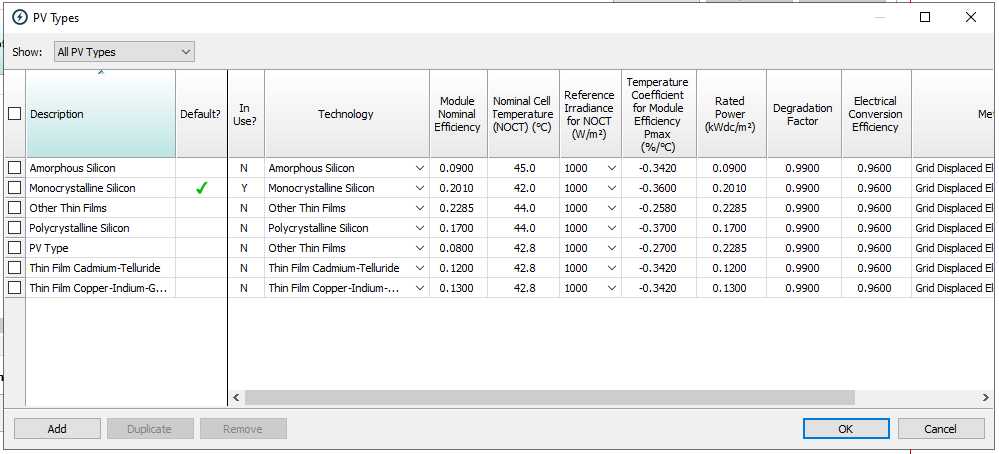Image resolution: width=999 pixels, height=454 pixels.
Task: Expand Technology dropdown for Monocrystalline Silicon row
Action: 419,188
